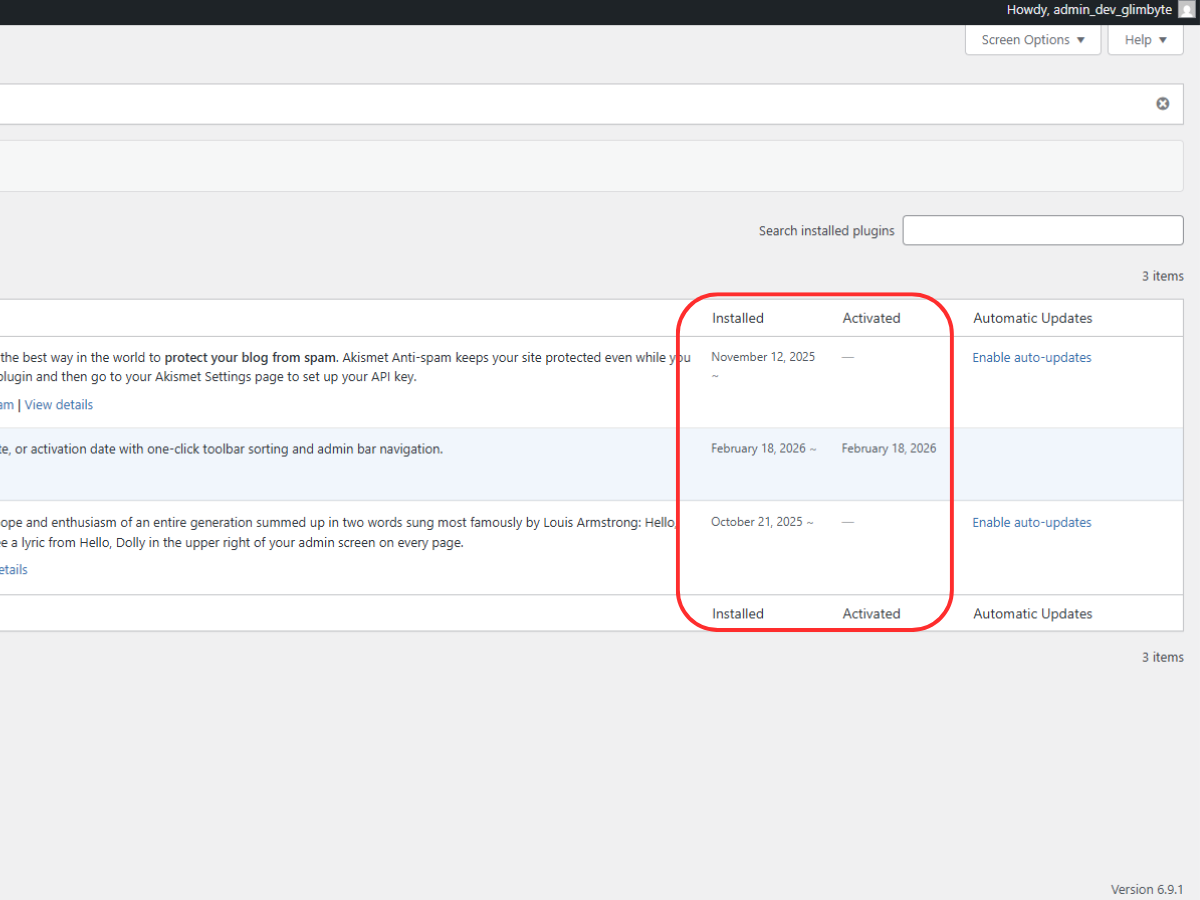1200x900 pixels.
Task: Expand the Help dropdown
Action: [x=1145, y=40]
